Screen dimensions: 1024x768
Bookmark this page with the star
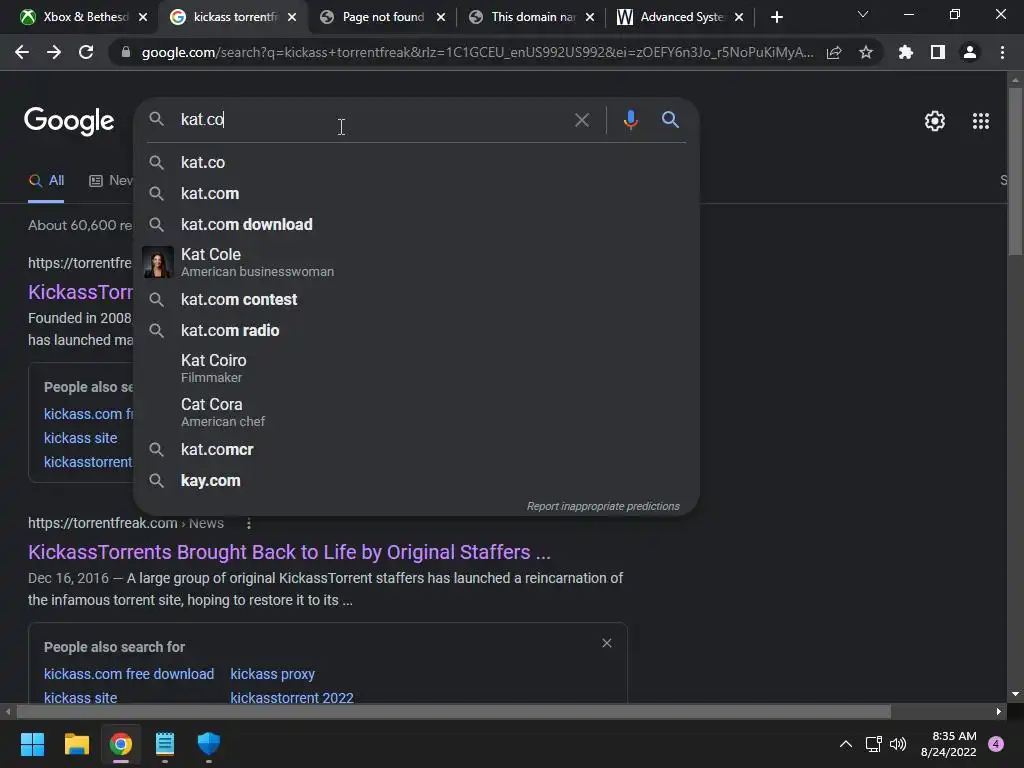pos(866,52)
